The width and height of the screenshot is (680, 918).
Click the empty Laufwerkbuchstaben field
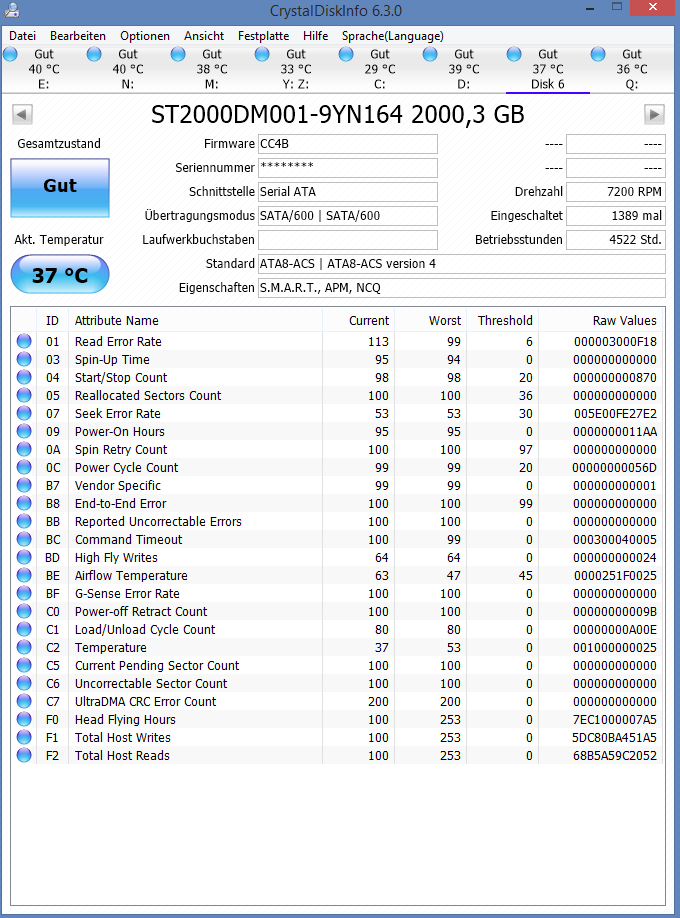[348, 239]
